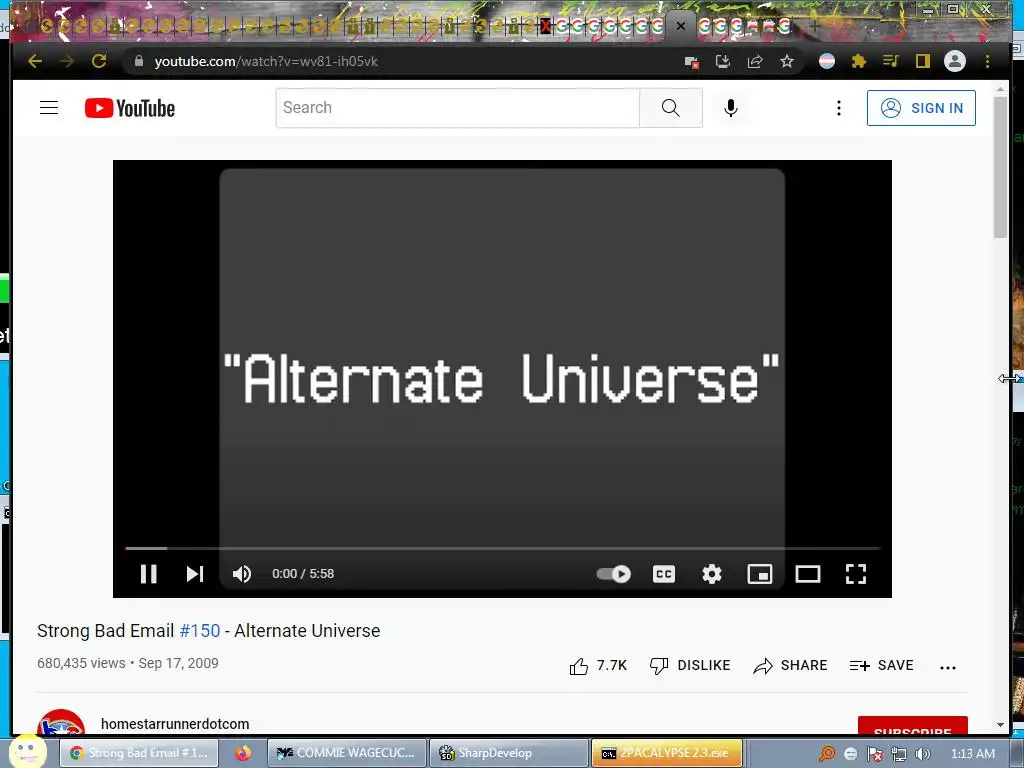
Task: Close the active browser tab
Action: (680, 26)
